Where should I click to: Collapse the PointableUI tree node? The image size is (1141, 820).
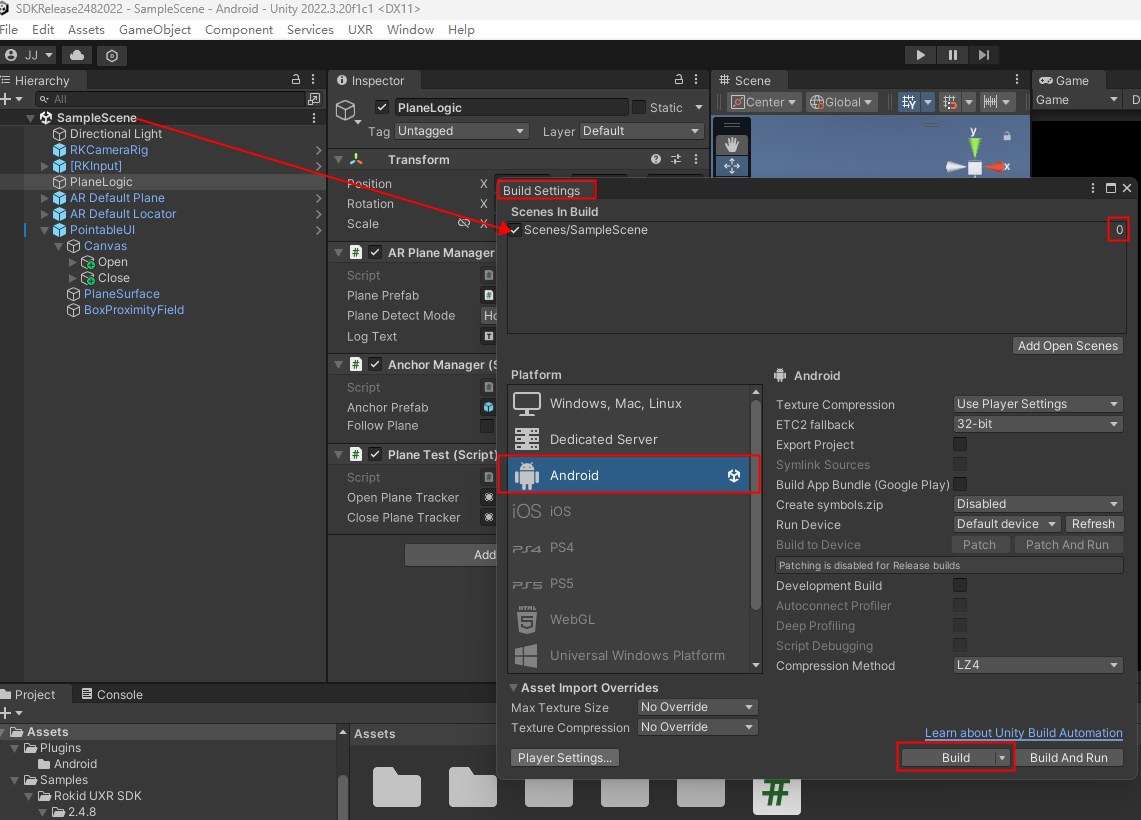(44, 230)
